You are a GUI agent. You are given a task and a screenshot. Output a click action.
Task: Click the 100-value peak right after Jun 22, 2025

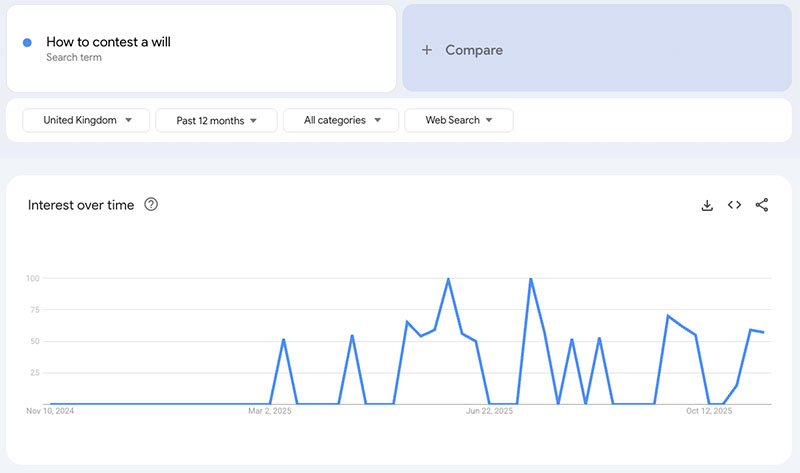pyautogui.click(x=530, y=279)
